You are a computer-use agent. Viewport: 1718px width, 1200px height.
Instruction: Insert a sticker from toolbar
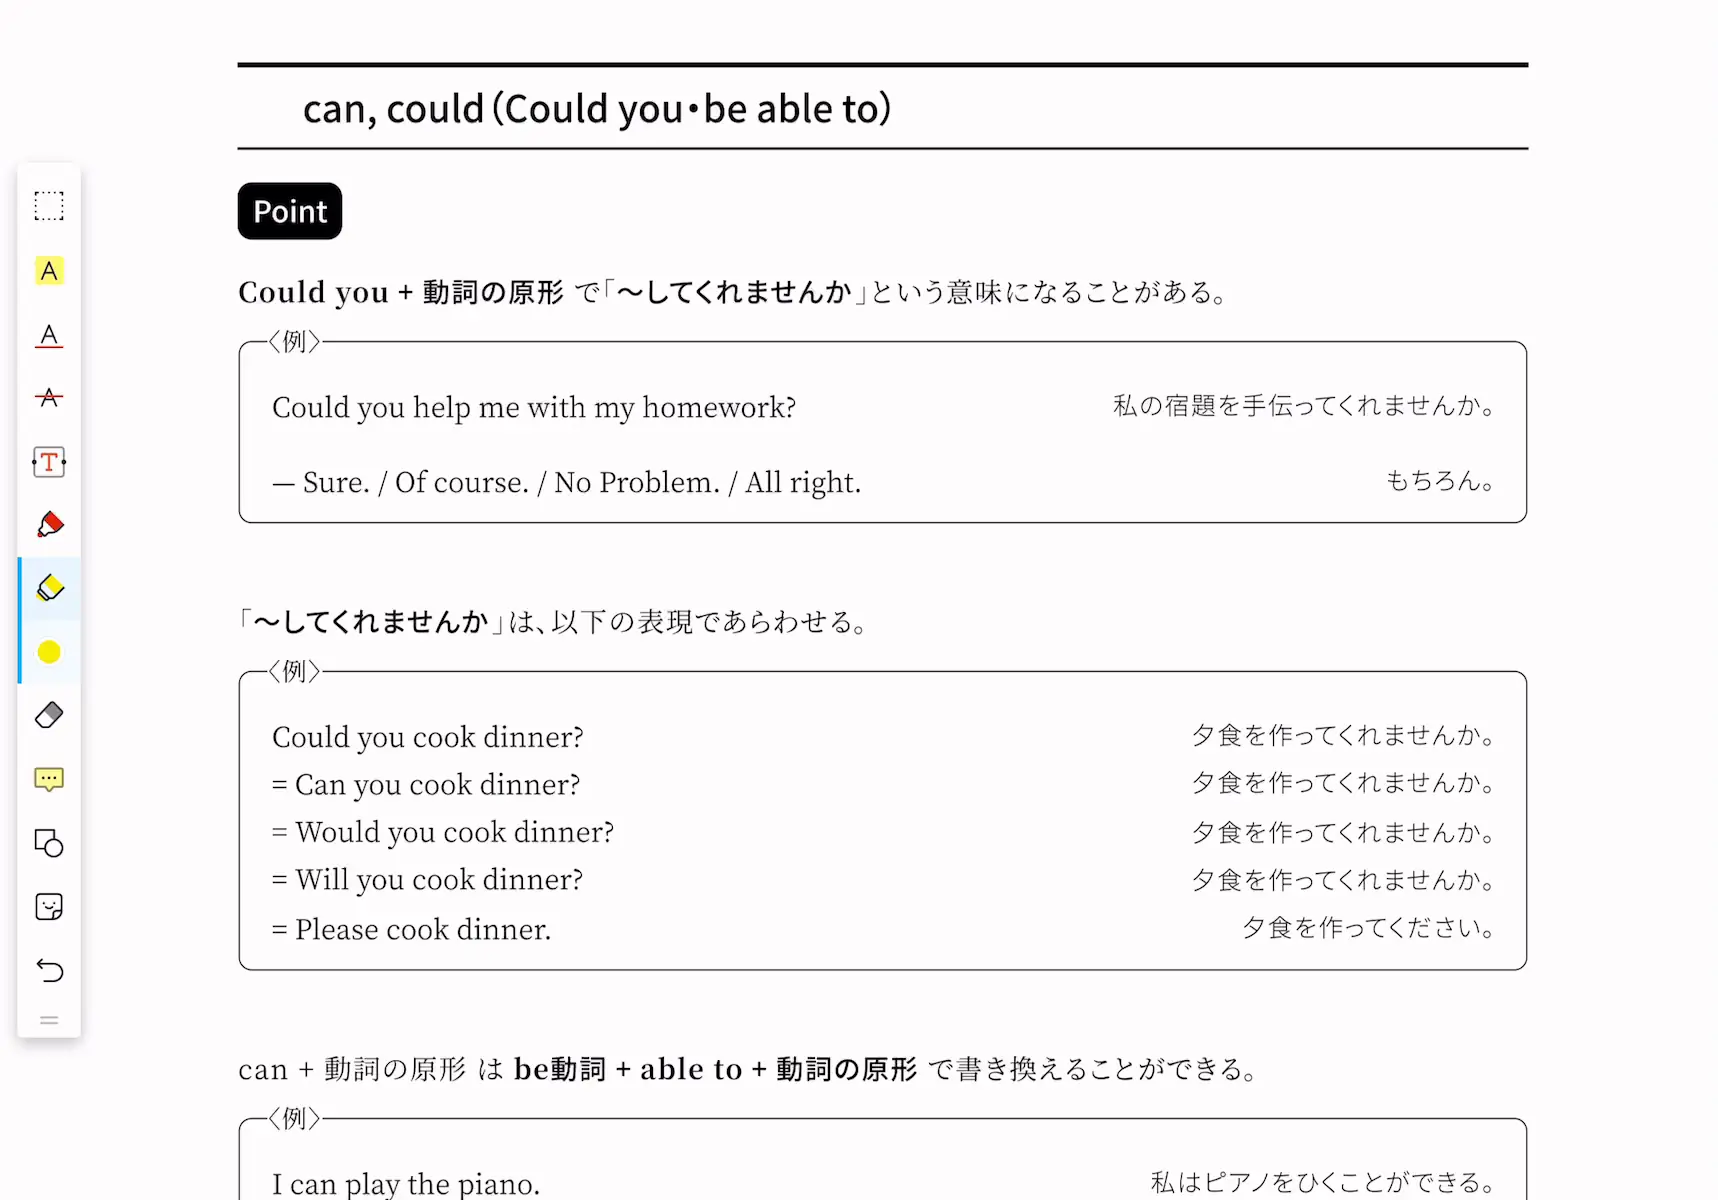[49, 907]
